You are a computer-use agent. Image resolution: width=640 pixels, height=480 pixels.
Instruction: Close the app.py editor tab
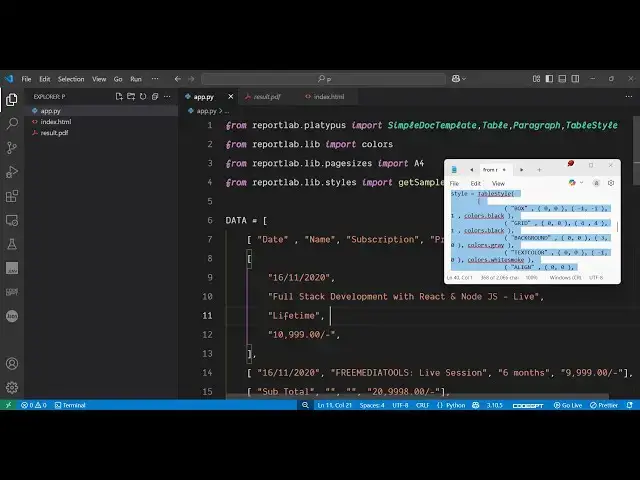pos(231,97)
